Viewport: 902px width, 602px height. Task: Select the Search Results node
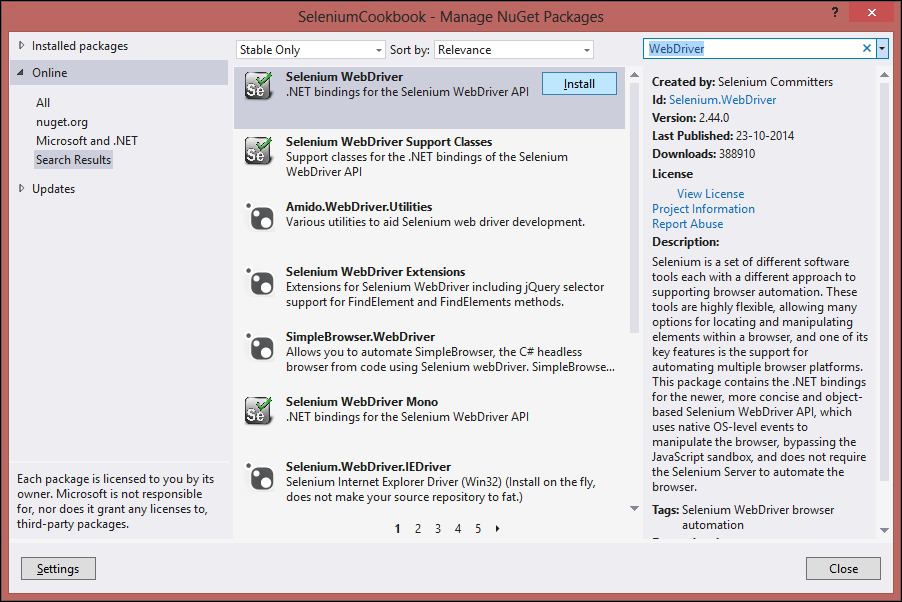coord(74,160)
